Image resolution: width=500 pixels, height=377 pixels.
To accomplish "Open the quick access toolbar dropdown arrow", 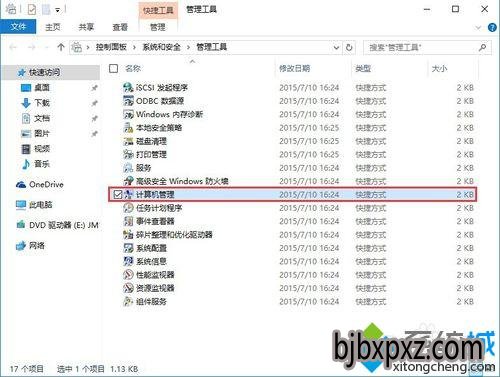I will pos(57,10).
